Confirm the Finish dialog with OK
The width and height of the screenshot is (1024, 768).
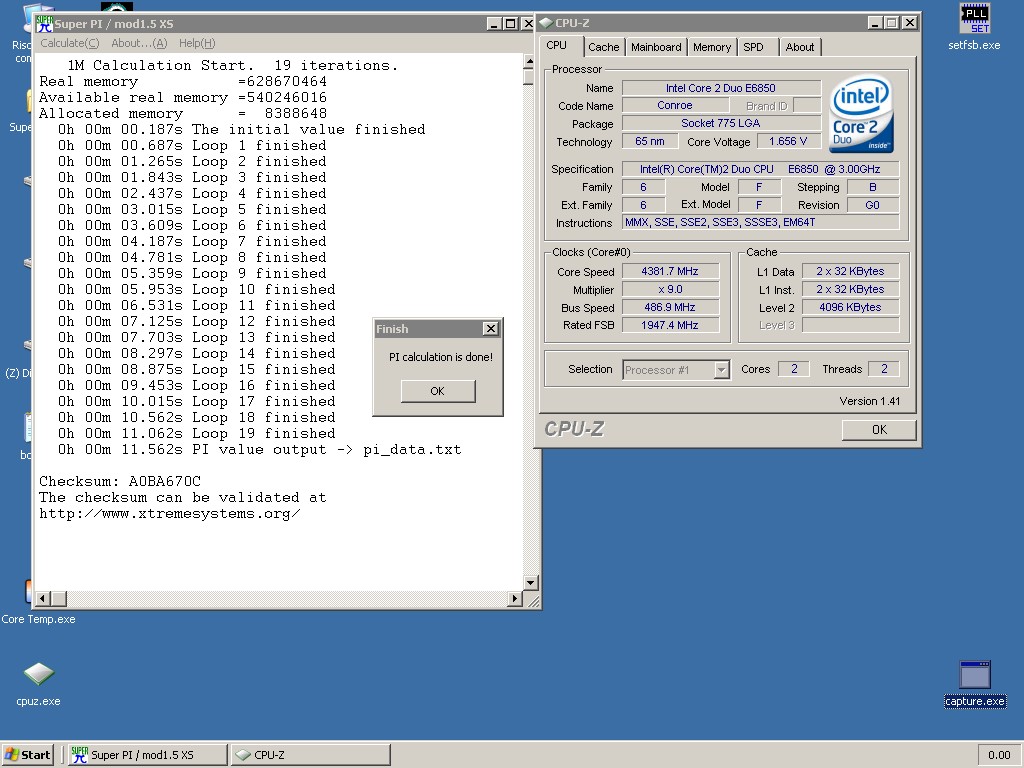point(438,391)
